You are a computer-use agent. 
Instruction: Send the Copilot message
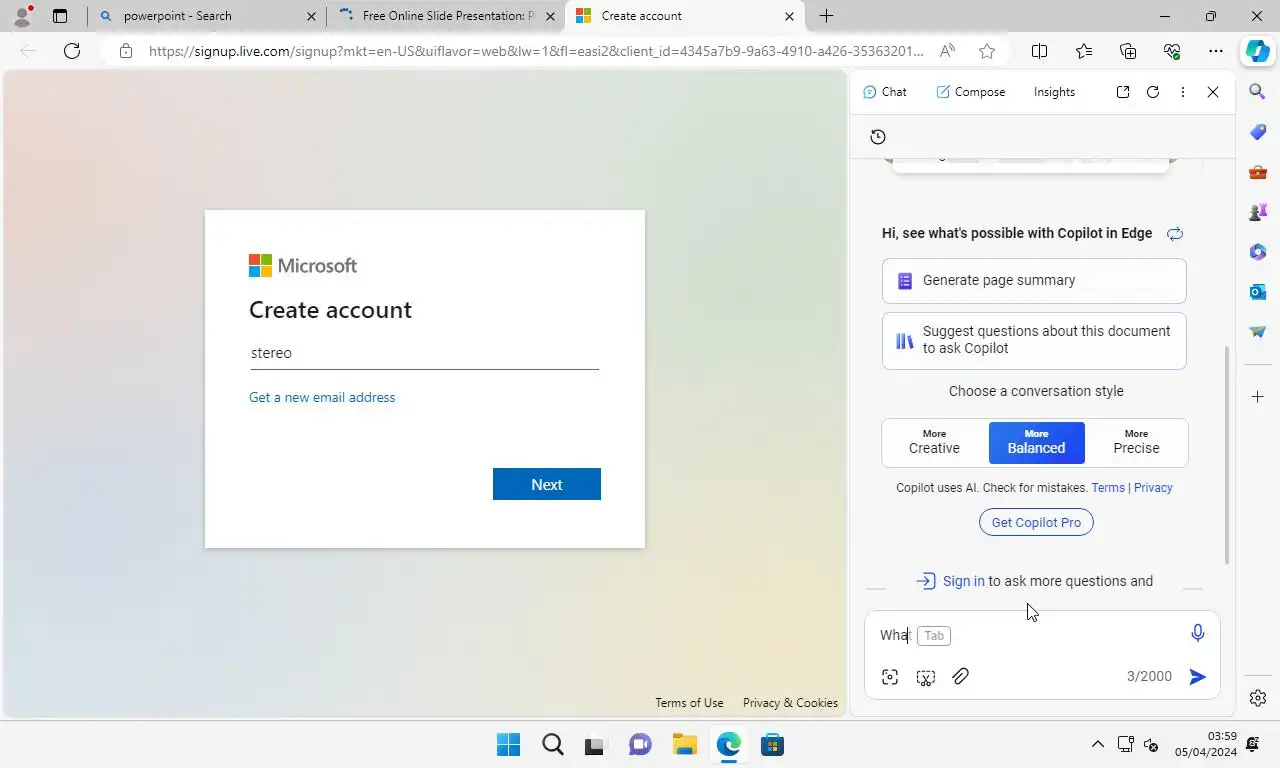point(1197,677)
